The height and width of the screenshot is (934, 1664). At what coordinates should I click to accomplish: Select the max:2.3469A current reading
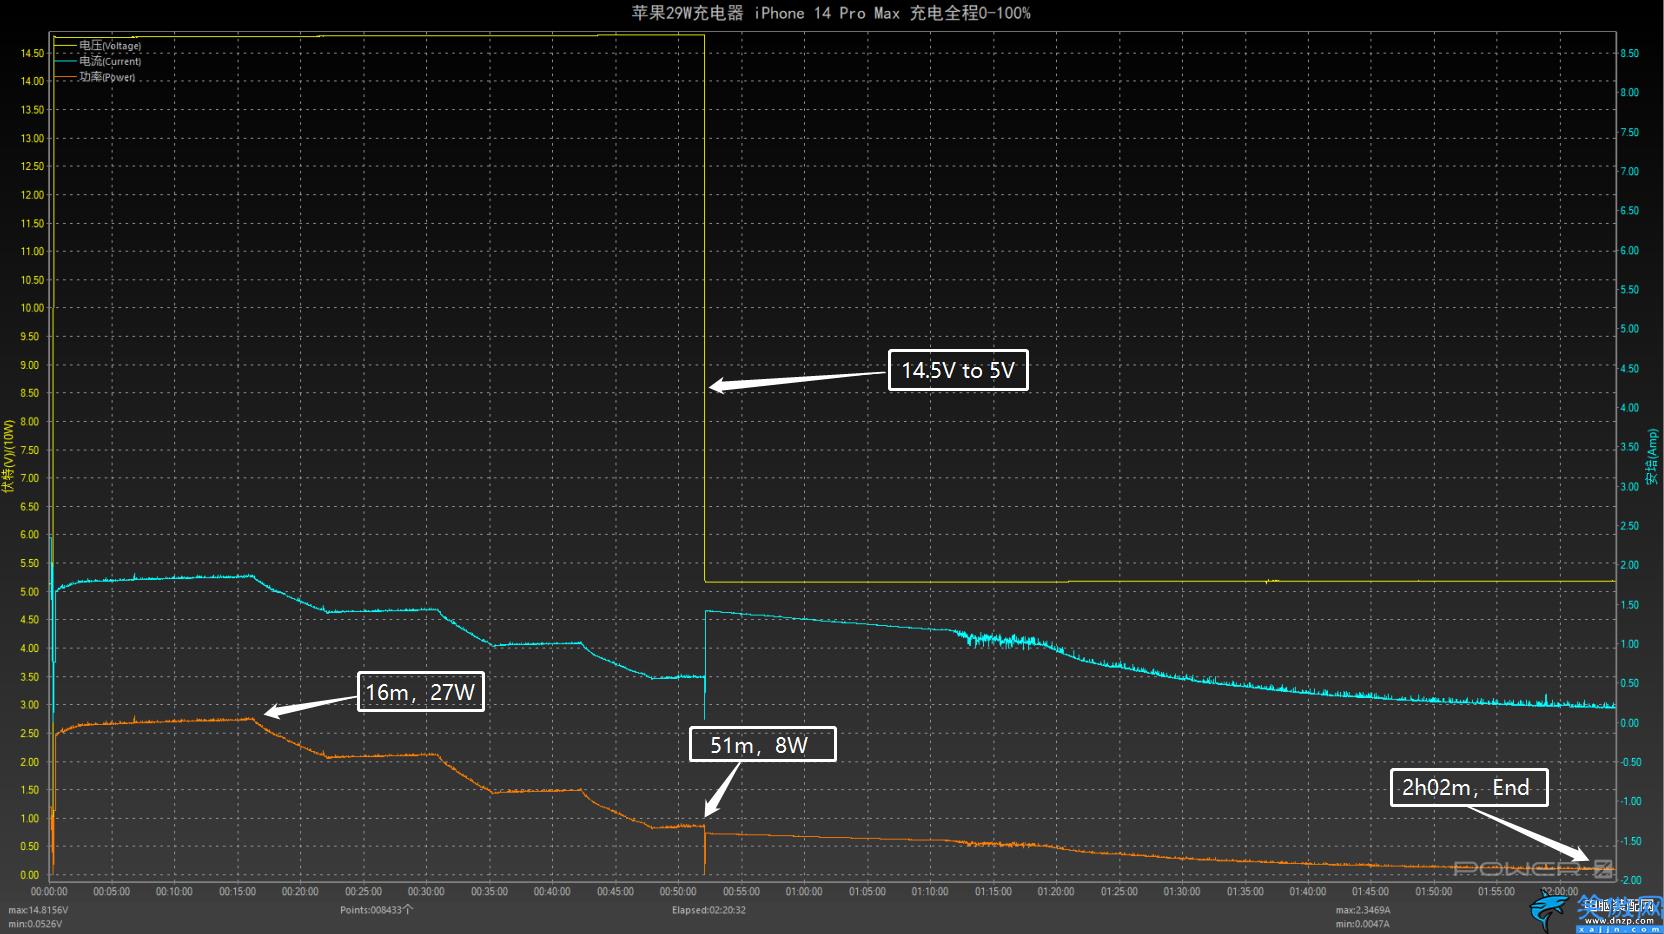1363,910
